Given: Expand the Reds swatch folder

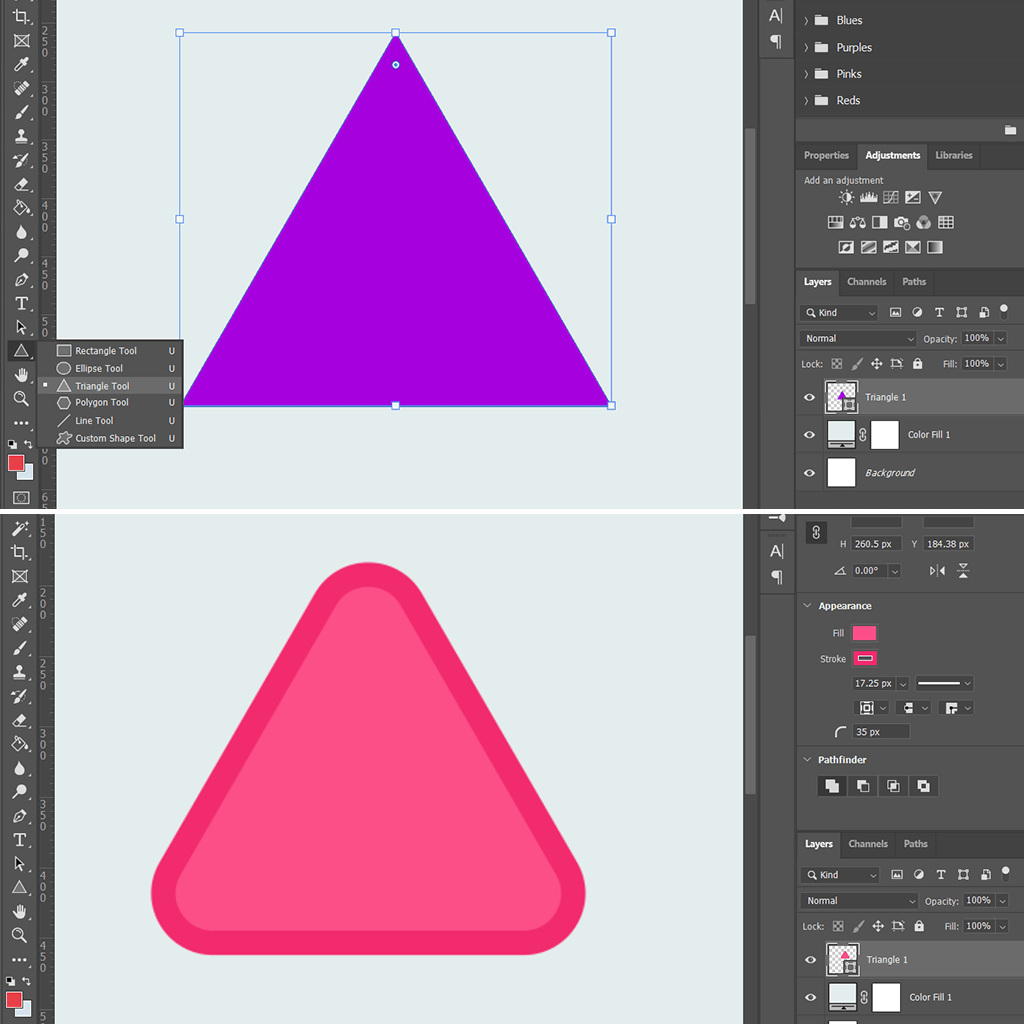Looking at the screenshot, I should pos(807,101).
